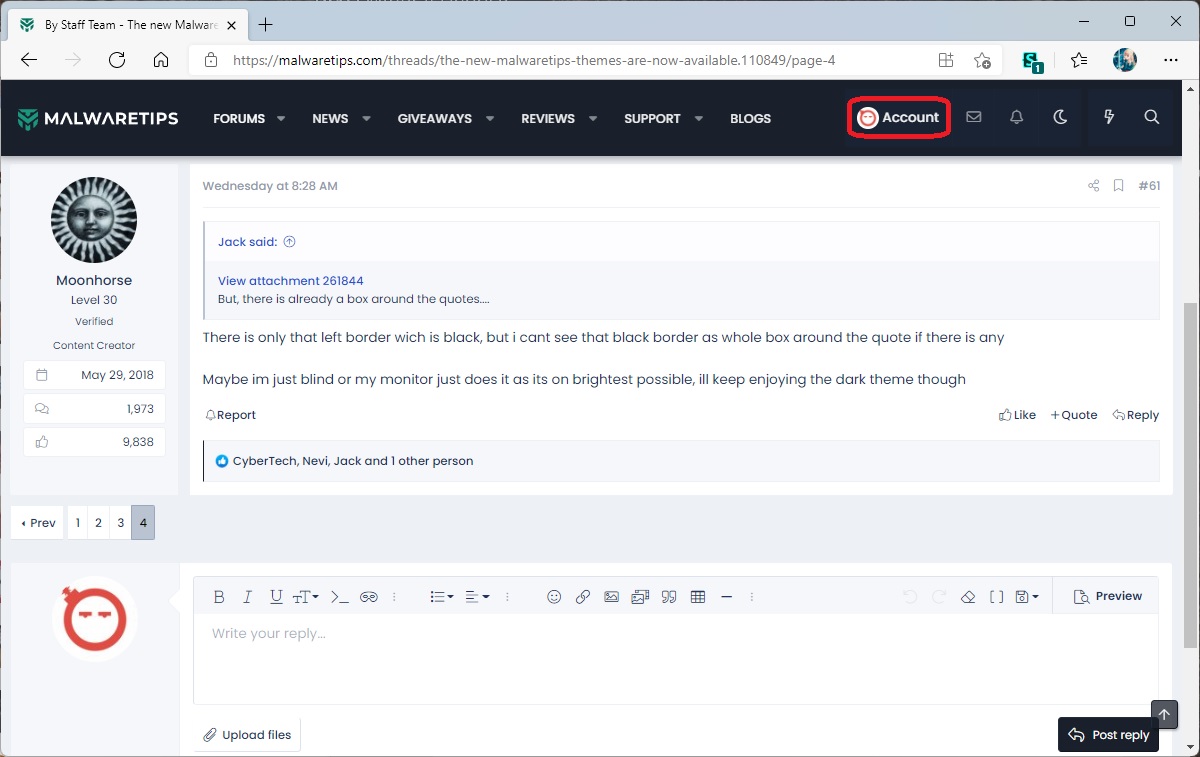Open the NEWS nav item
Viewport: 1200px width, 757px height.
click(330, 118)
